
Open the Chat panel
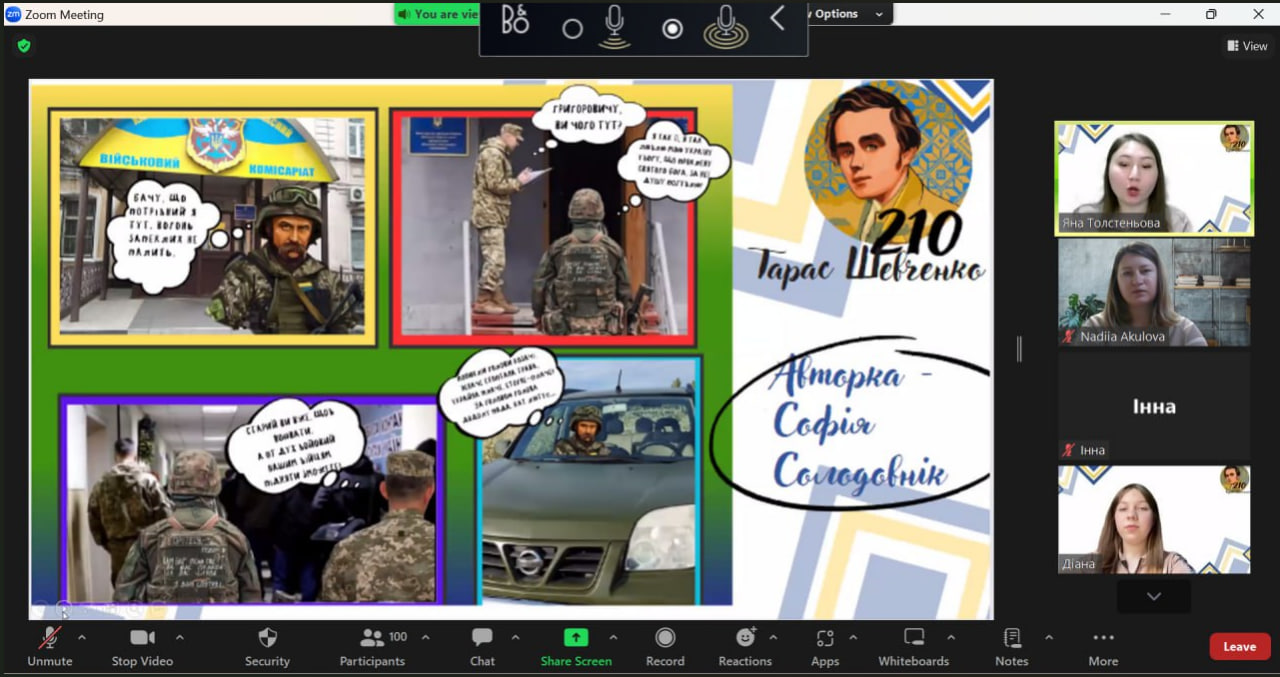482,647
